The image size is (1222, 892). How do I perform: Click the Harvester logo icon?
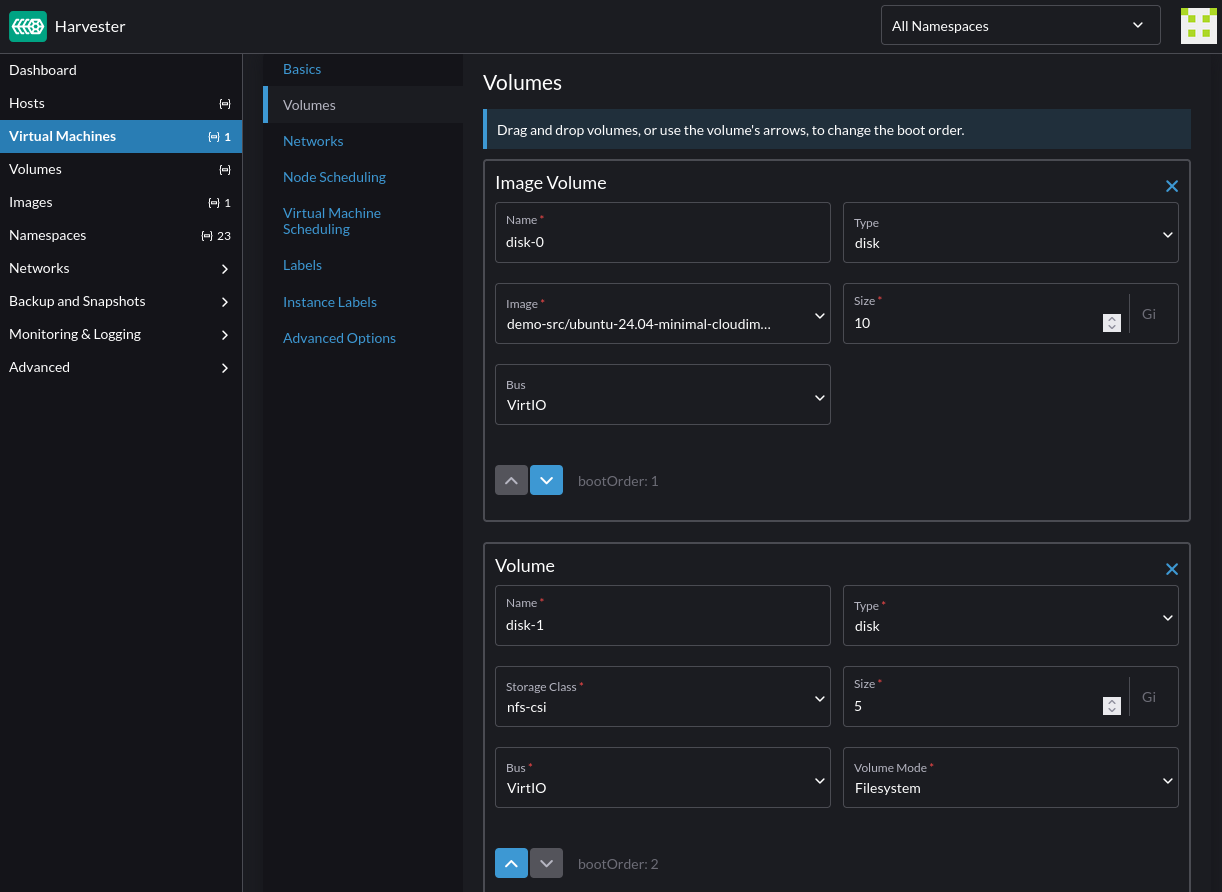pyautogui.click(x=28, y=26)
